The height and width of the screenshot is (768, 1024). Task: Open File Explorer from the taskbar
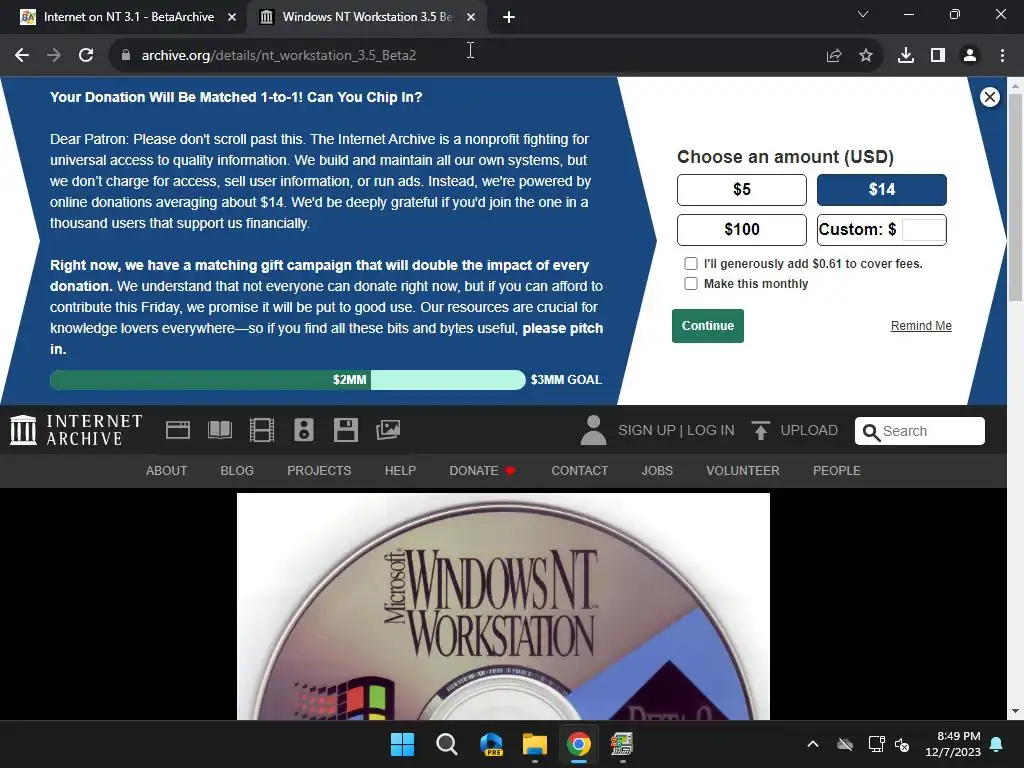[x=535, y=744]
